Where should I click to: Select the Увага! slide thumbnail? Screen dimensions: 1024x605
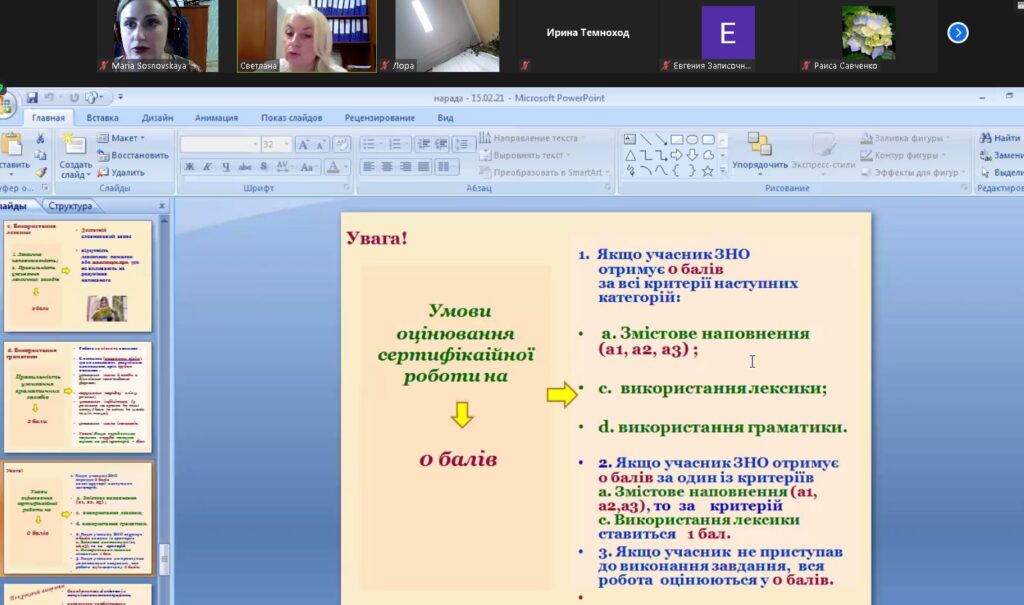(78, 517)
